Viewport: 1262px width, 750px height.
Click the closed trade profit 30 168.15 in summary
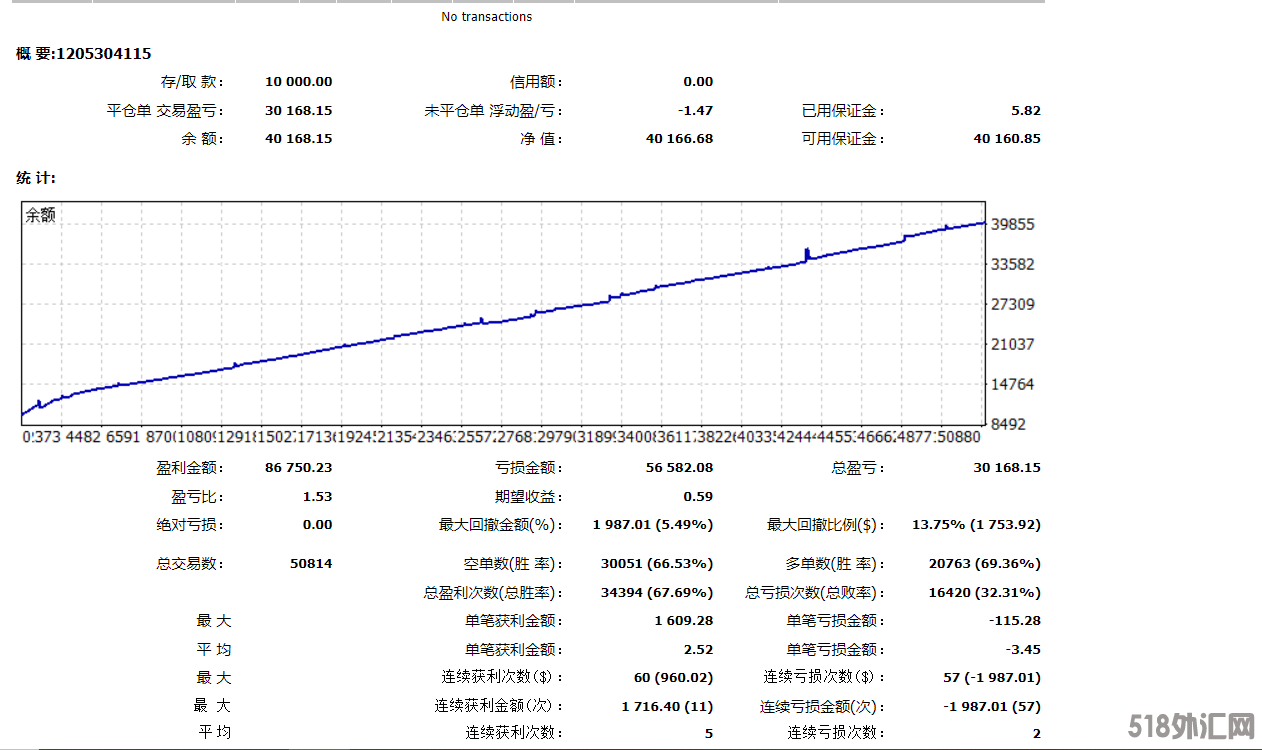point(298,111)
